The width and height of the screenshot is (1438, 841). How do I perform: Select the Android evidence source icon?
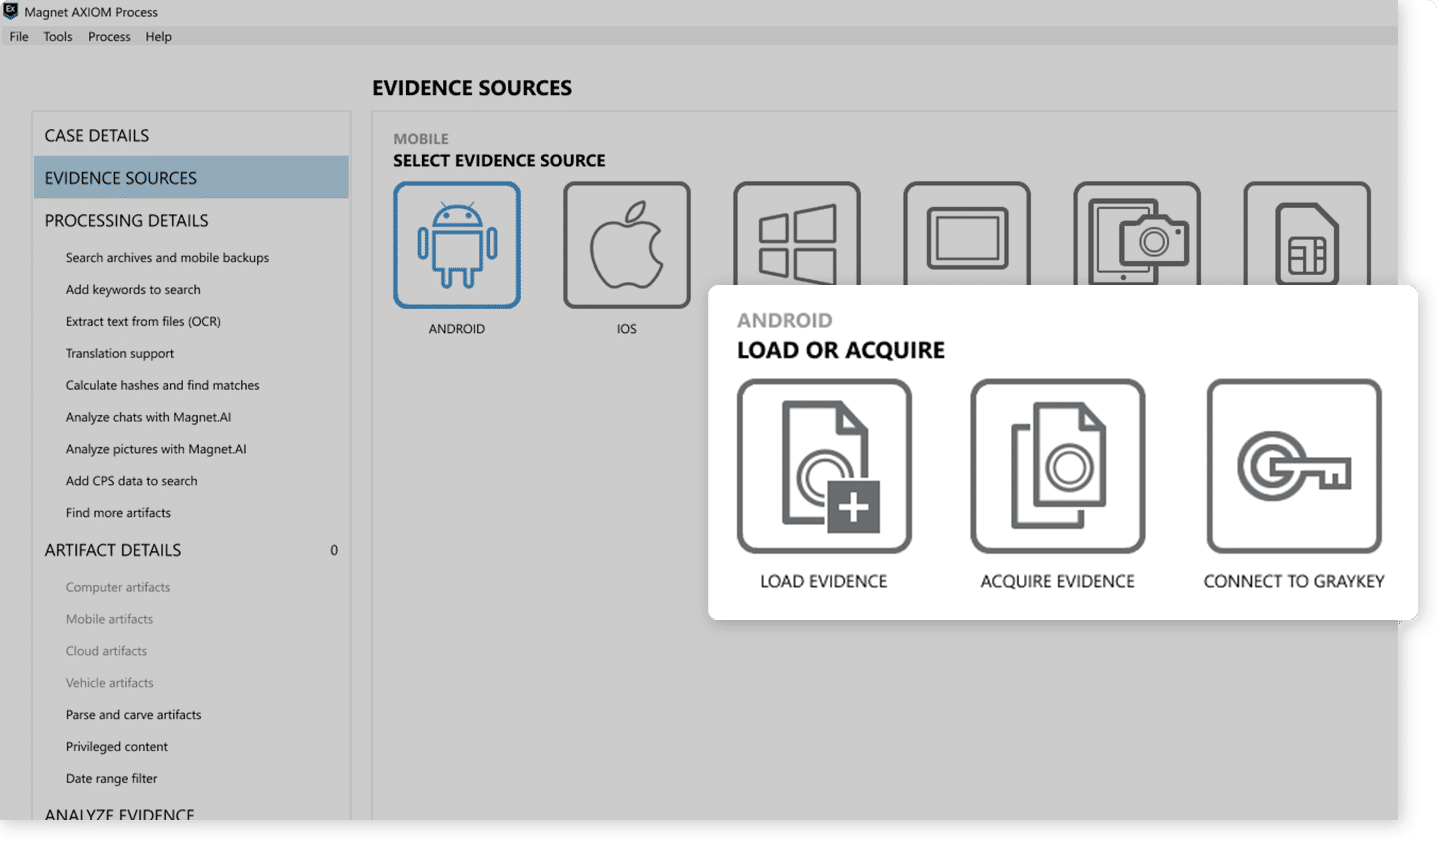pyautogui.click(x=457, y=245)
